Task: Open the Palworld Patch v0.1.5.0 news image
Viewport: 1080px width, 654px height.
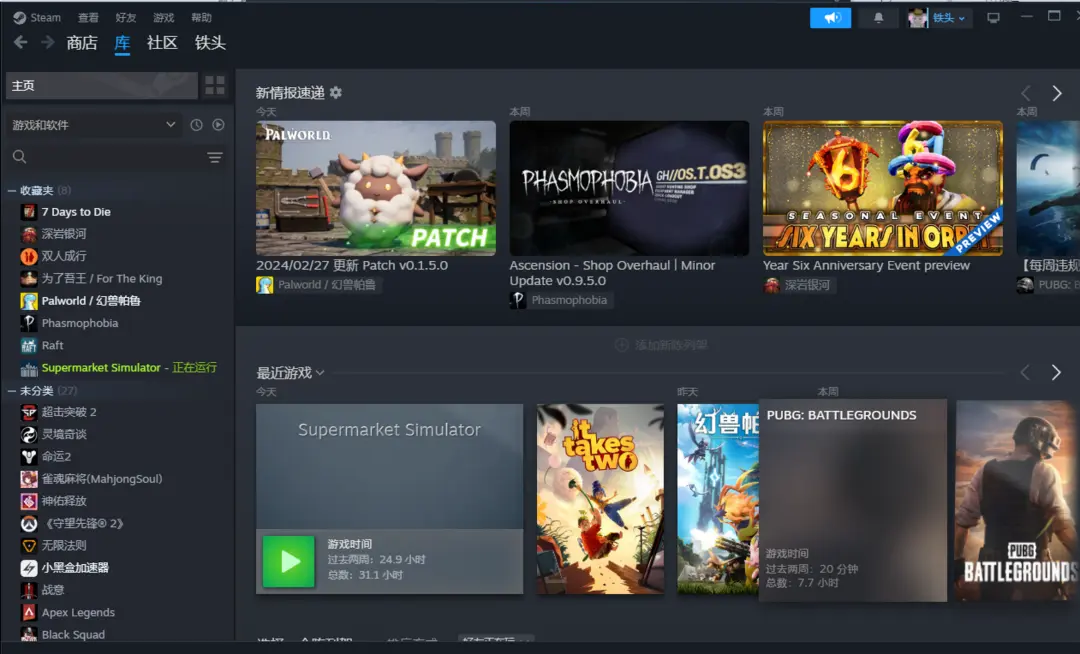Action: point(375,189)
